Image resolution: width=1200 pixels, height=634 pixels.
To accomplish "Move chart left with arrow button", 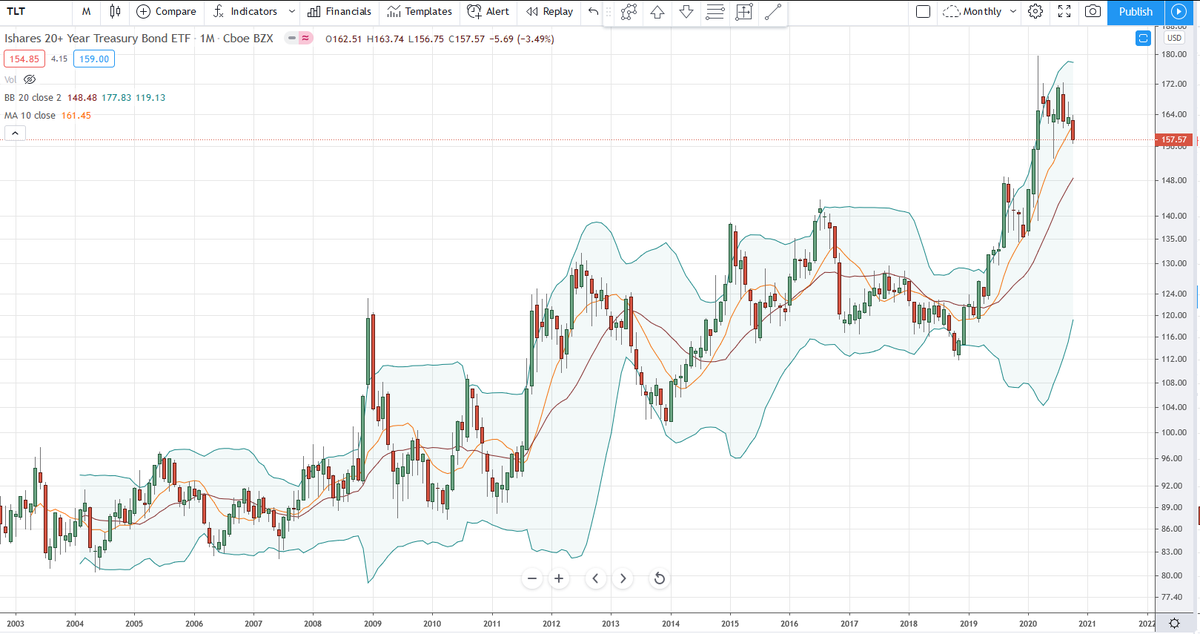I will 596,578.
